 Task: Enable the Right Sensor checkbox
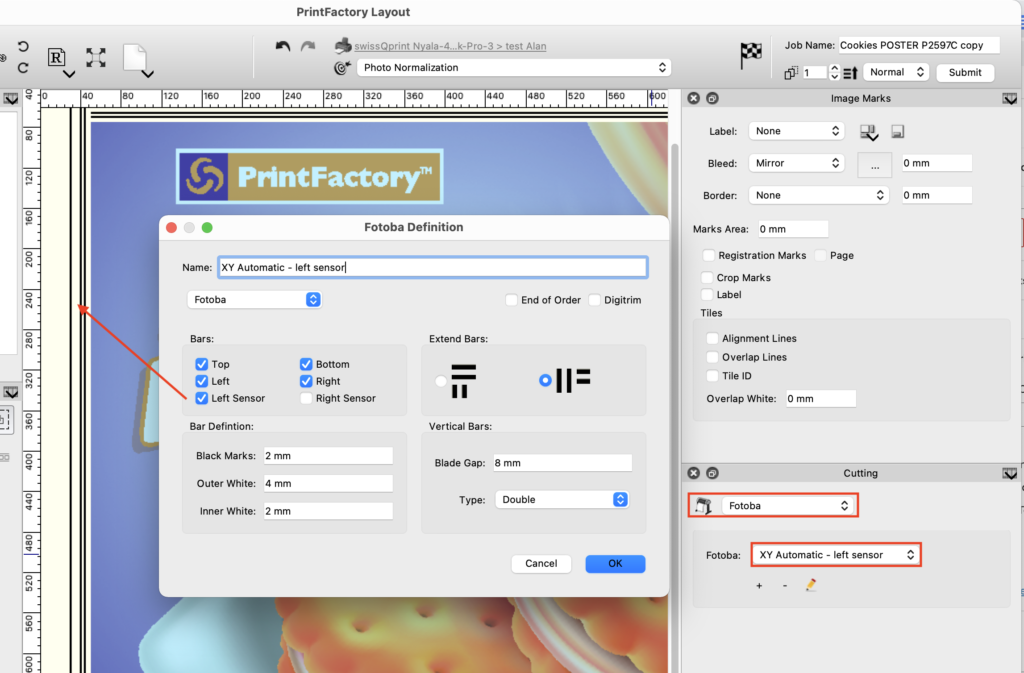[306, 398]
